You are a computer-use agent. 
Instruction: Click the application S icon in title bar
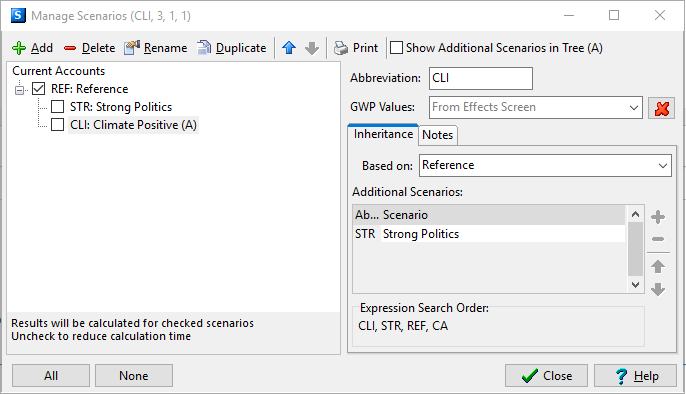[18, 15]
